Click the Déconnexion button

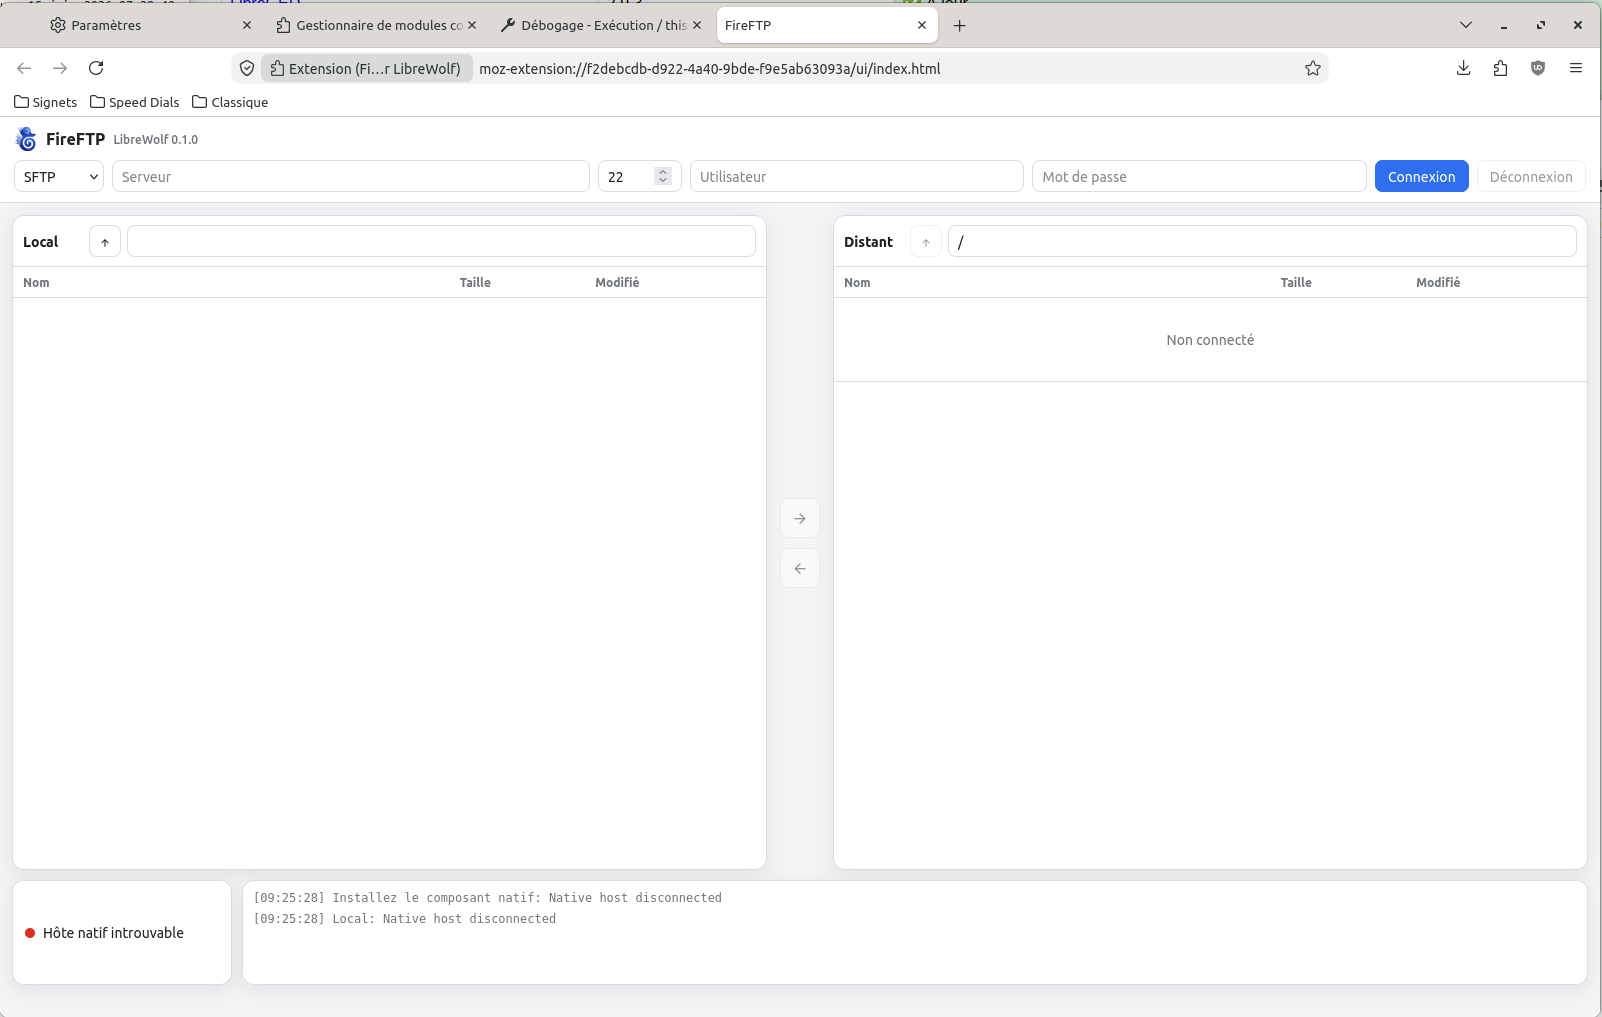[x=1531, y=176]
